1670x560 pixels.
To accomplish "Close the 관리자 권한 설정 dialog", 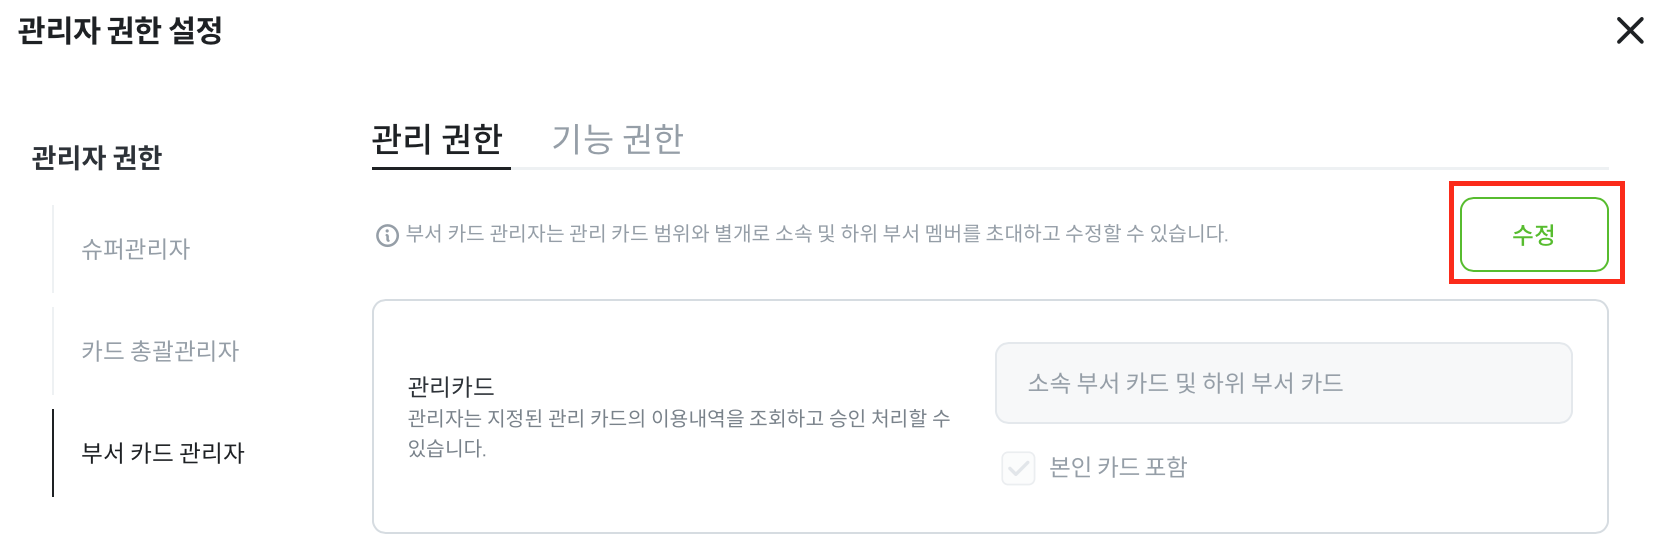I will coord(1630,31).
